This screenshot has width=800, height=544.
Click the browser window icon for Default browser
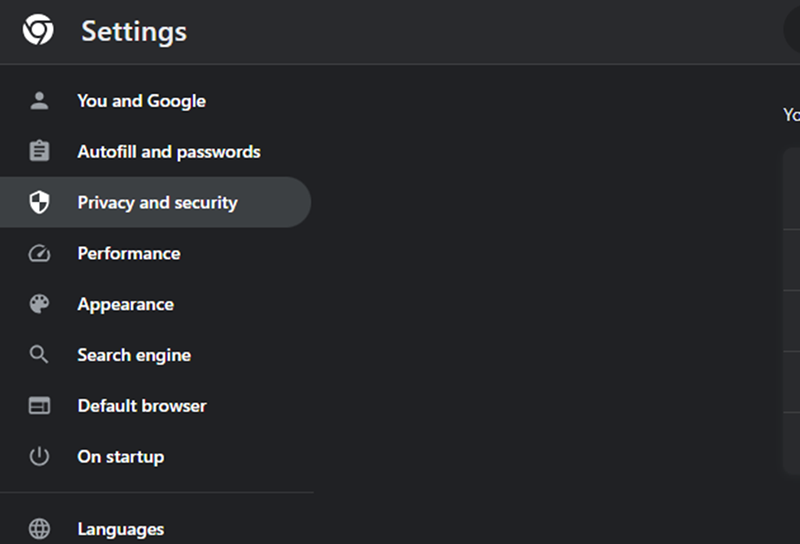tap(39, 406)
